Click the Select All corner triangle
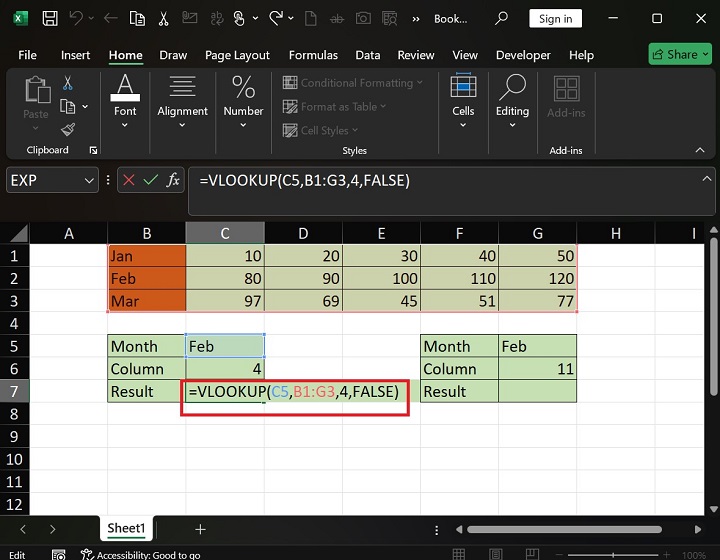This screenshot has width=720, height=560. 18,233
